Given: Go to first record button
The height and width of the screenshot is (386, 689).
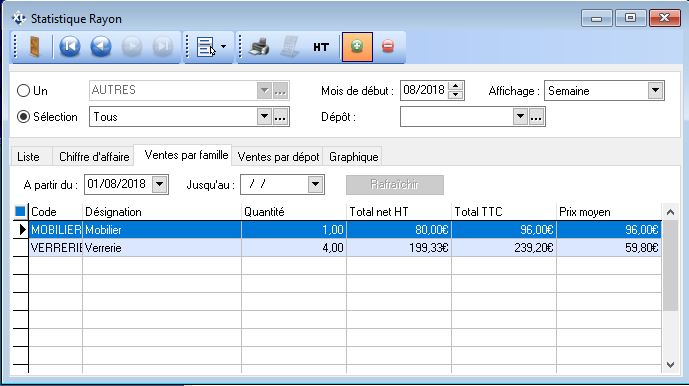Looking at the screenshot, I should click(x=69, y=47).
